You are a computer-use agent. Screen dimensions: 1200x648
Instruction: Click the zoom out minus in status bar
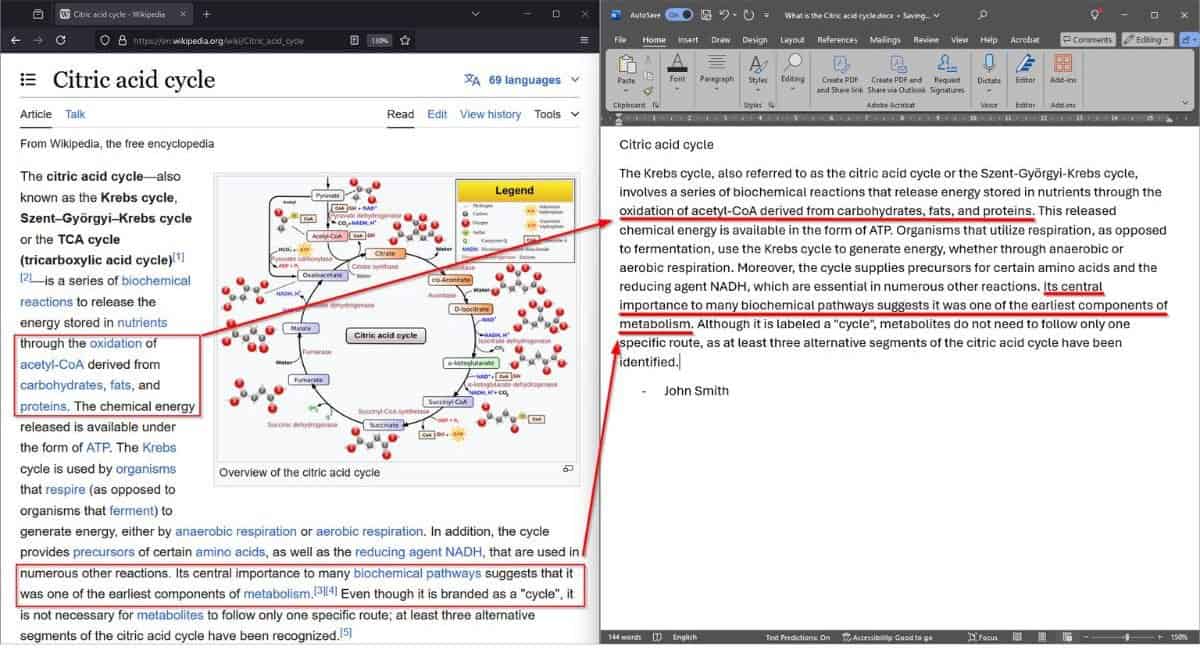[1087, 637]
